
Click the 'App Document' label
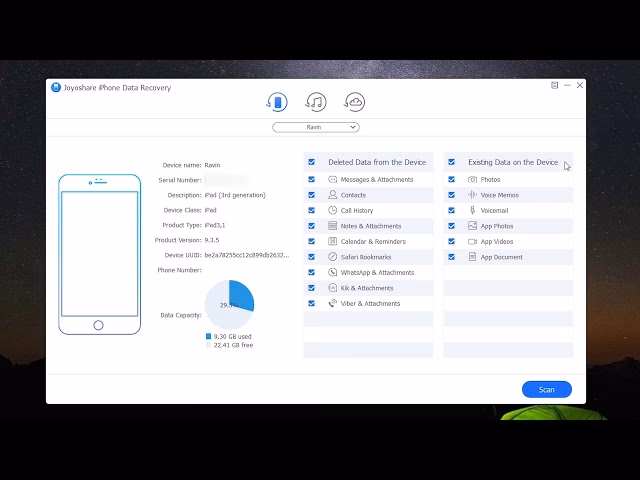point(502,257)
